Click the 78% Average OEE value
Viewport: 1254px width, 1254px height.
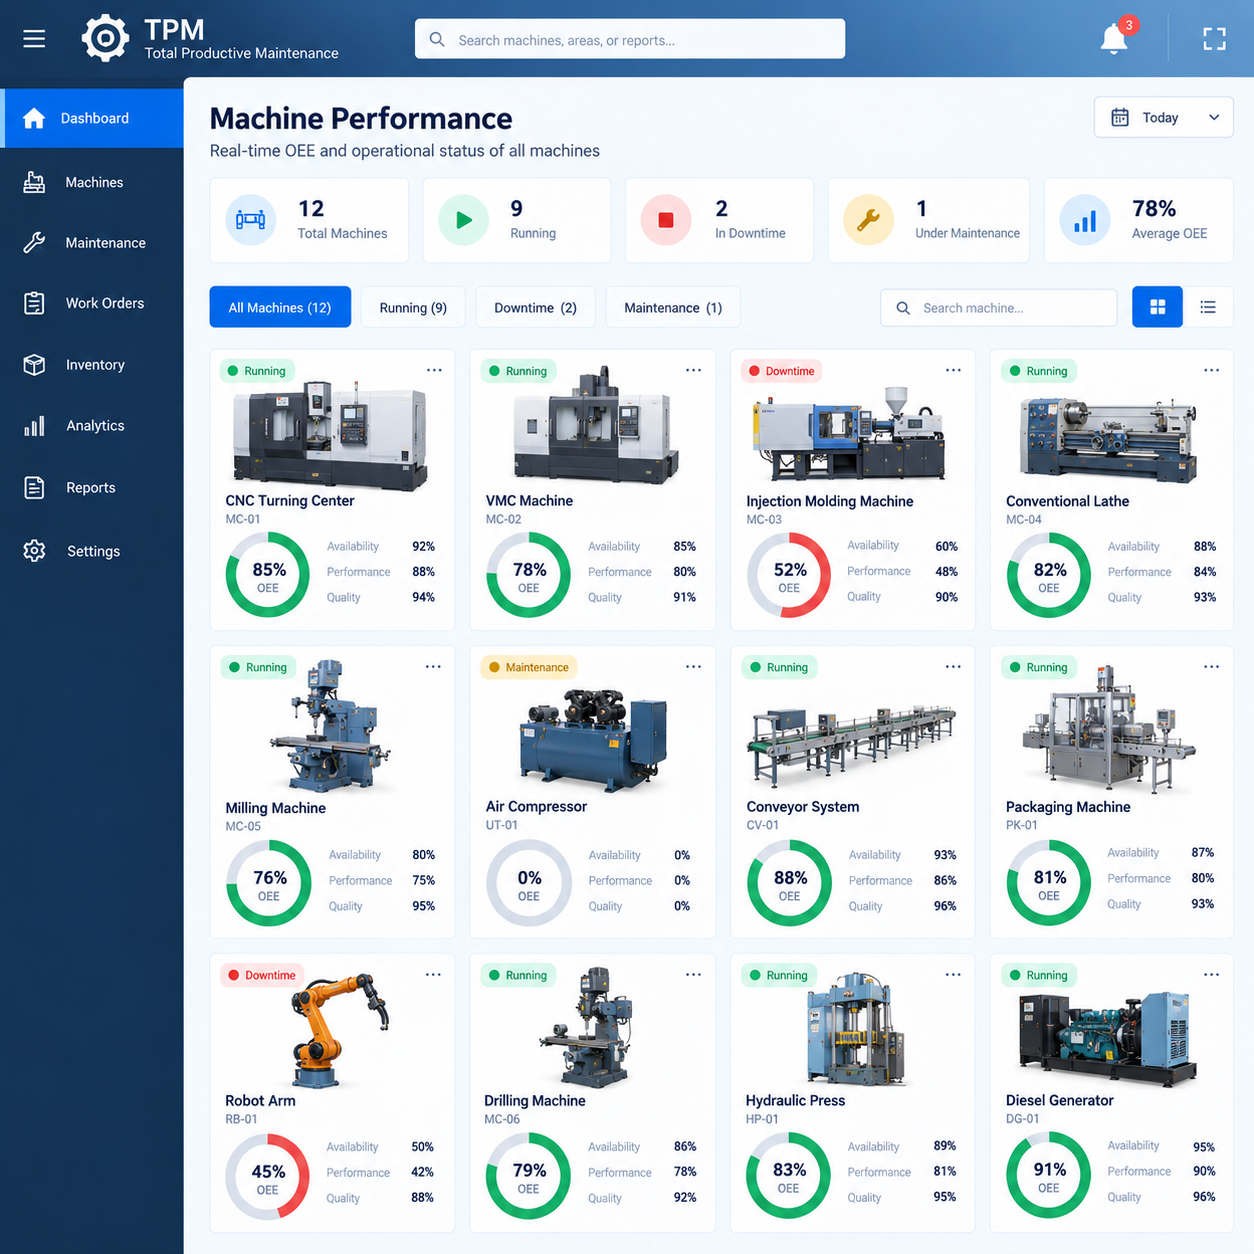coord(1154,209)
